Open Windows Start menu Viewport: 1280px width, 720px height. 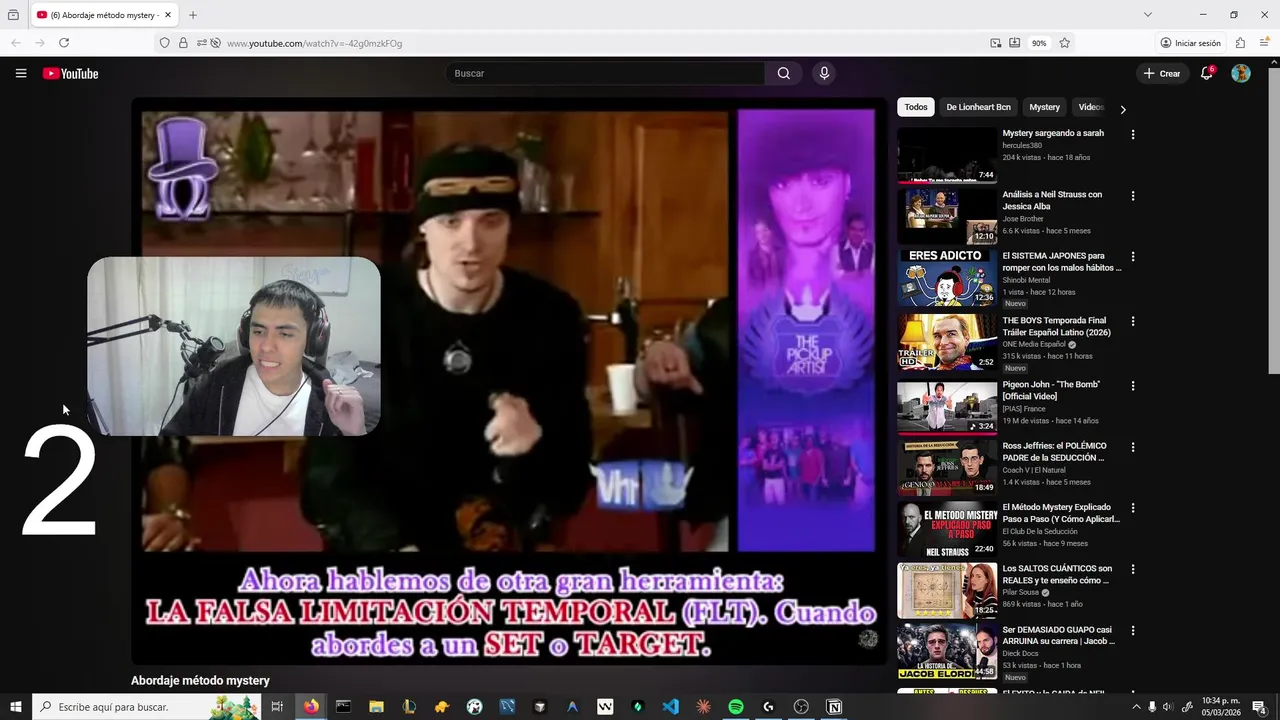(x=15, y=707)
